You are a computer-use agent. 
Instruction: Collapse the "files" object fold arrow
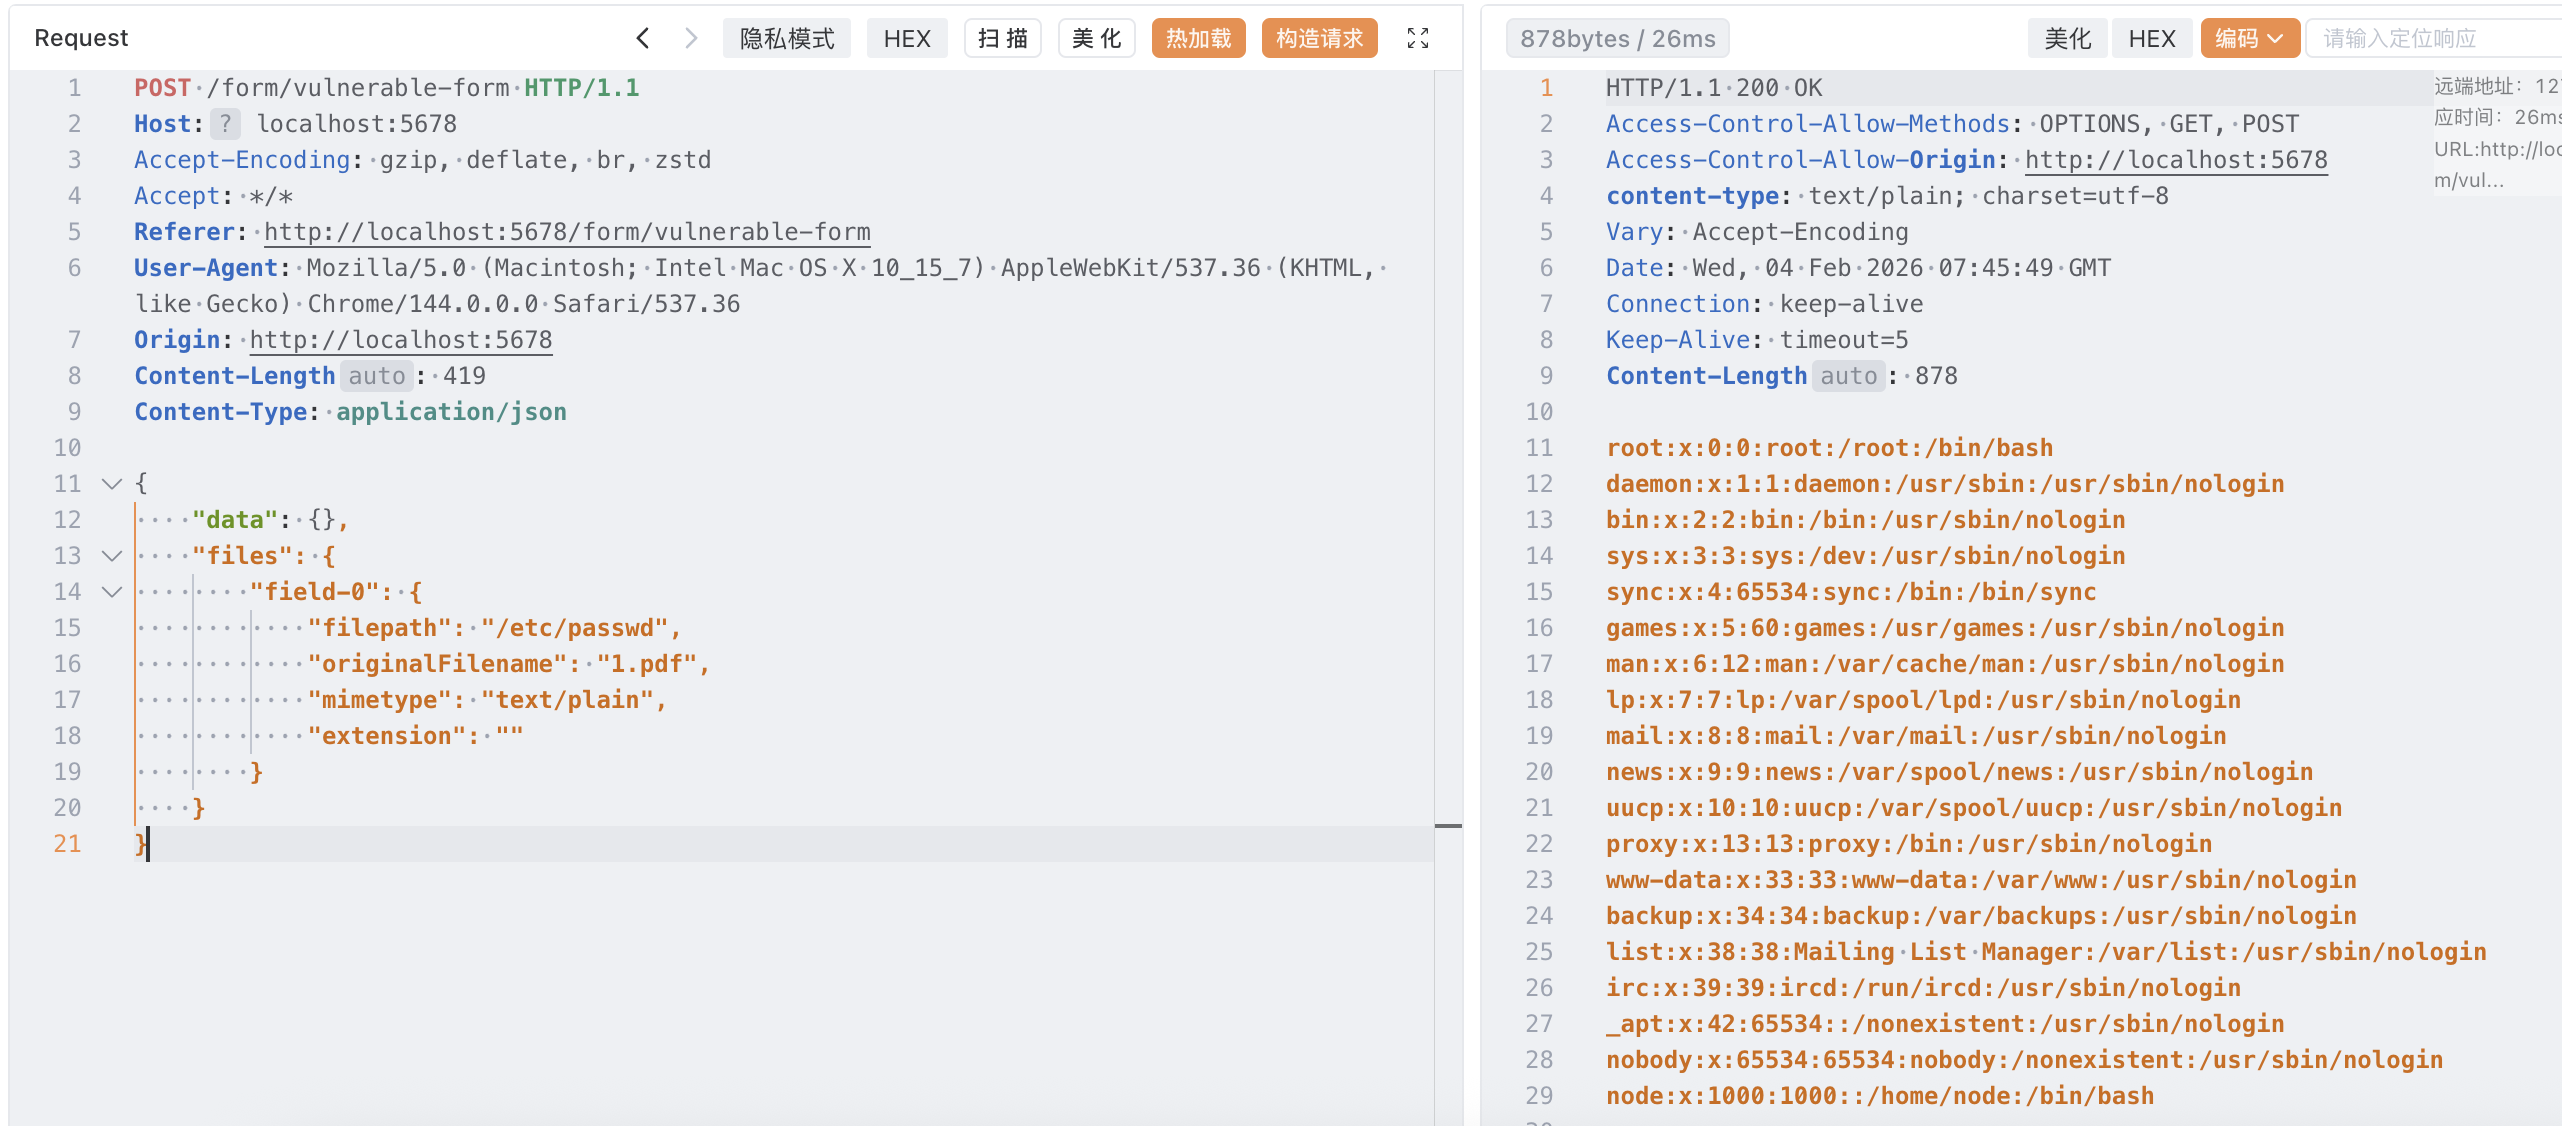pos(112,556)
